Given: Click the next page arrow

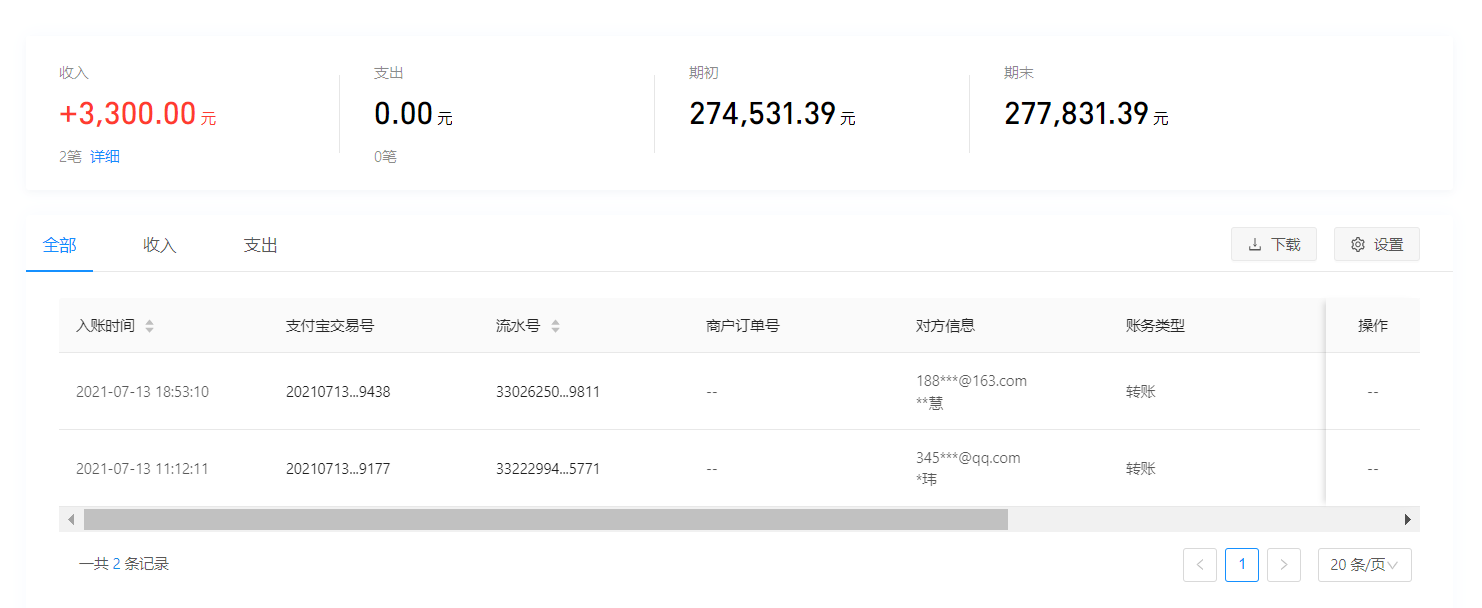Looking at the screenshot, I should point(1284,564).
